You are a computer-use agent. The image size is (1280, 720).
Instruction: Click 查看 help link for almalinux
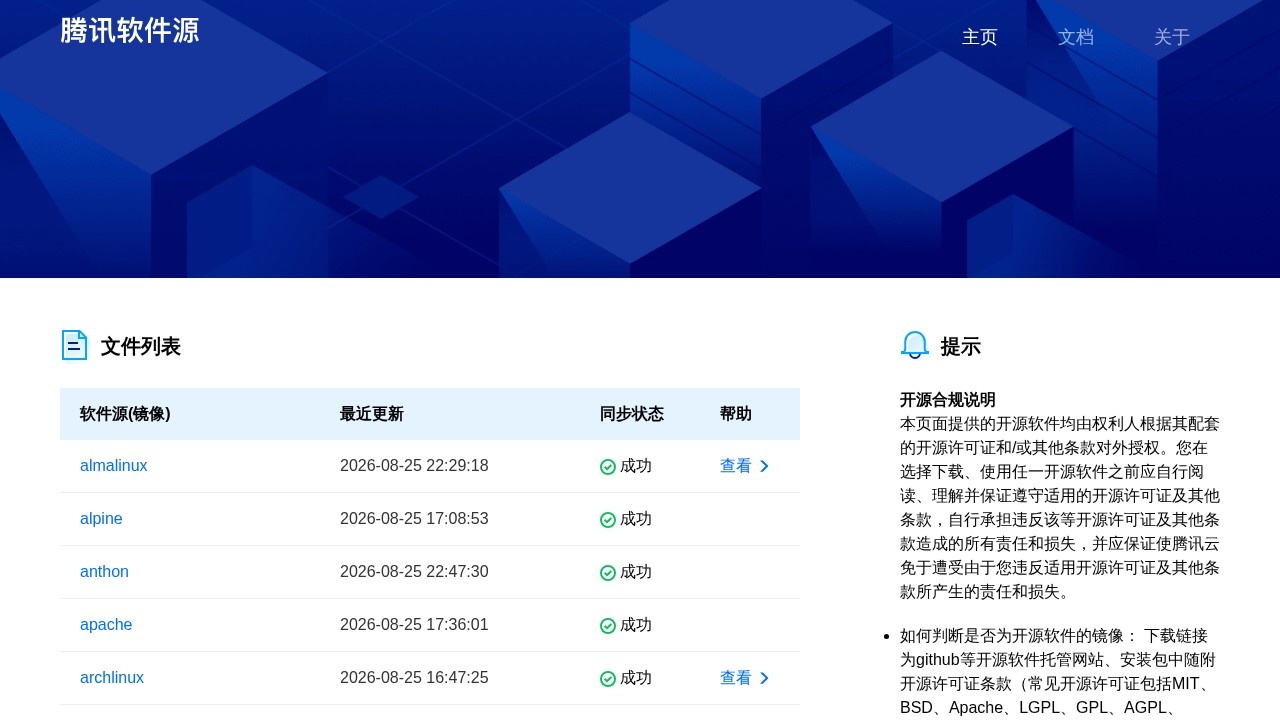(x=736, y=466)
